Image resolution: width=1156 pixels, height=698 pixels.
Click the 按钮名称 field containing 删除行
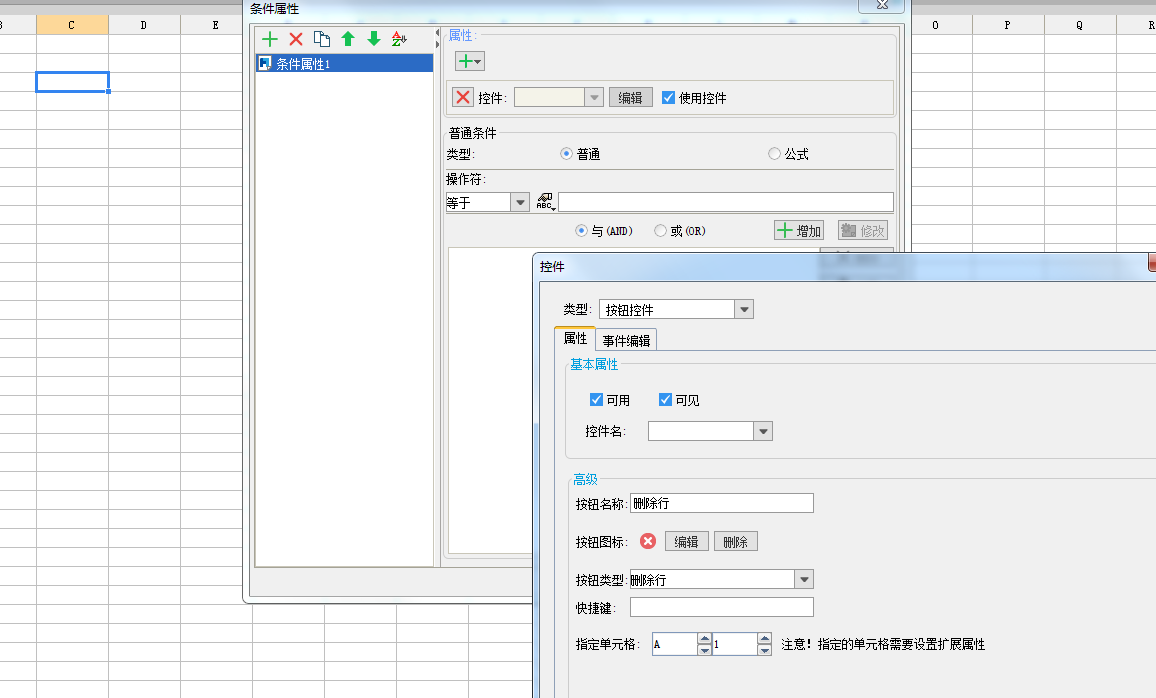(722, 503)
